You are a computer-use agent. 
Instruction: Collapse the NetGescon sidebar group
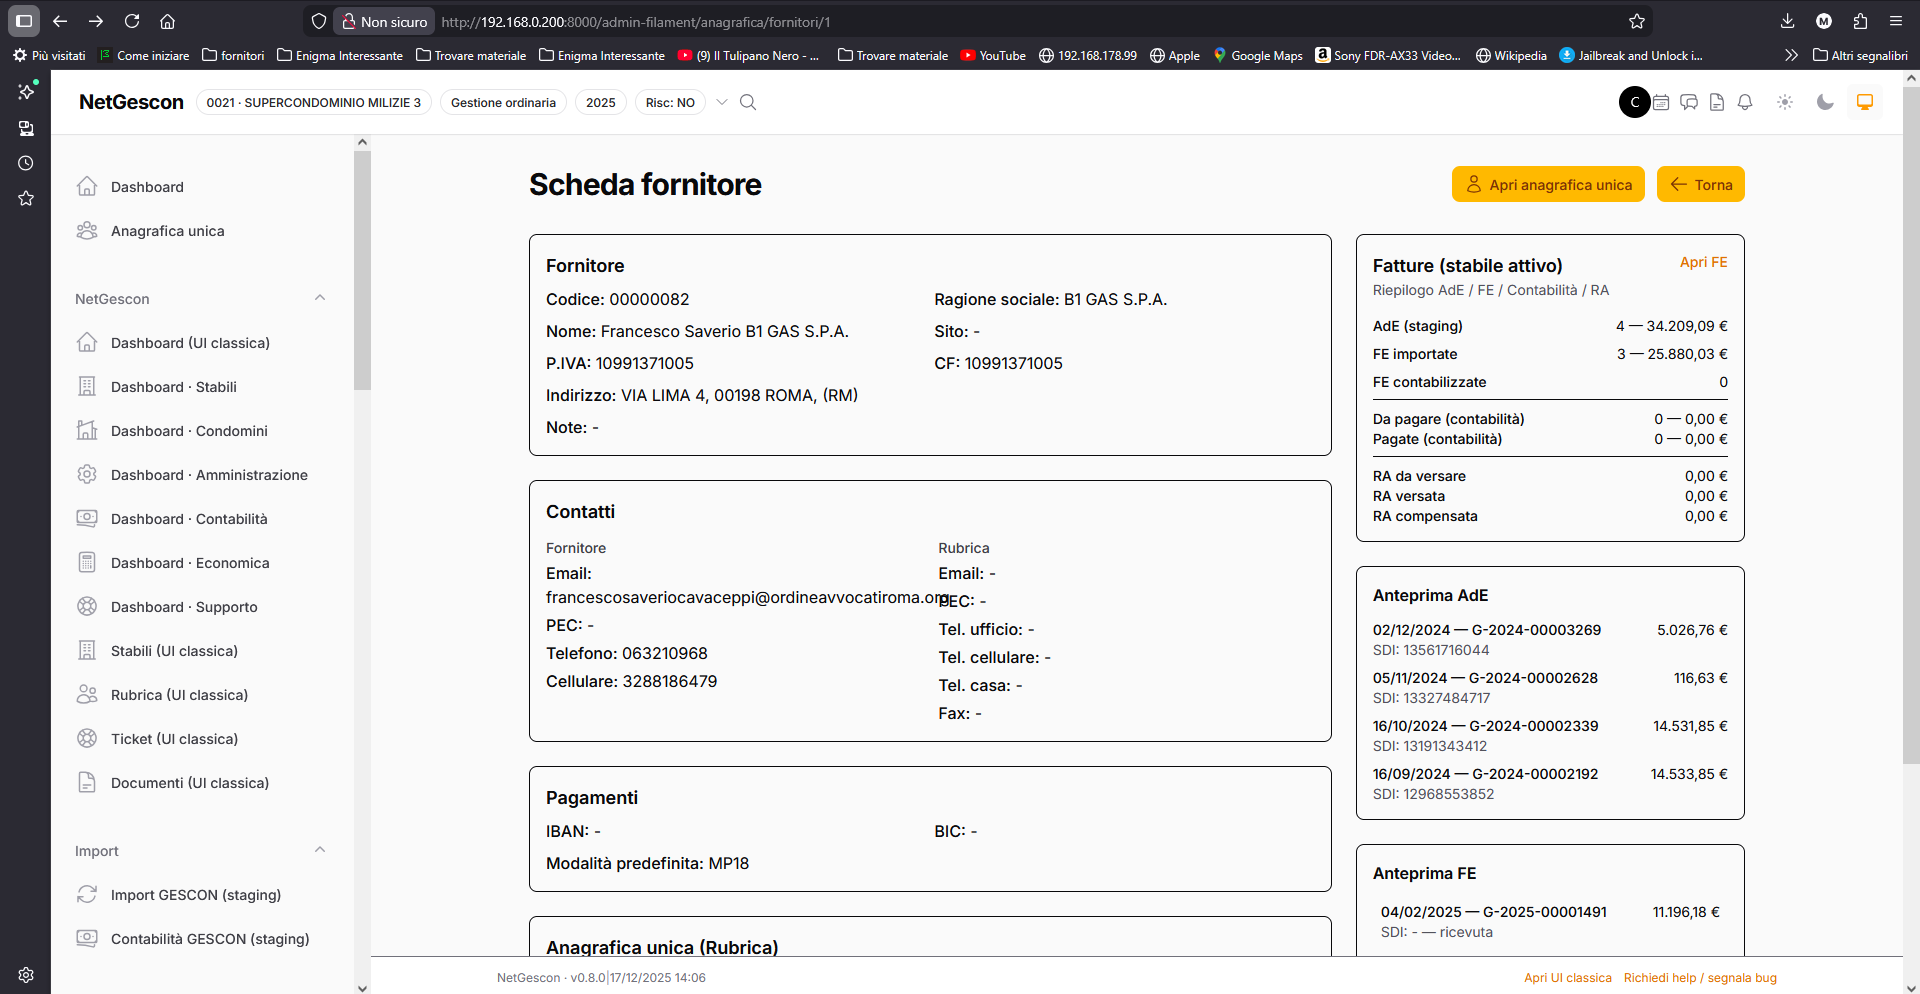[x=320, y=298]
